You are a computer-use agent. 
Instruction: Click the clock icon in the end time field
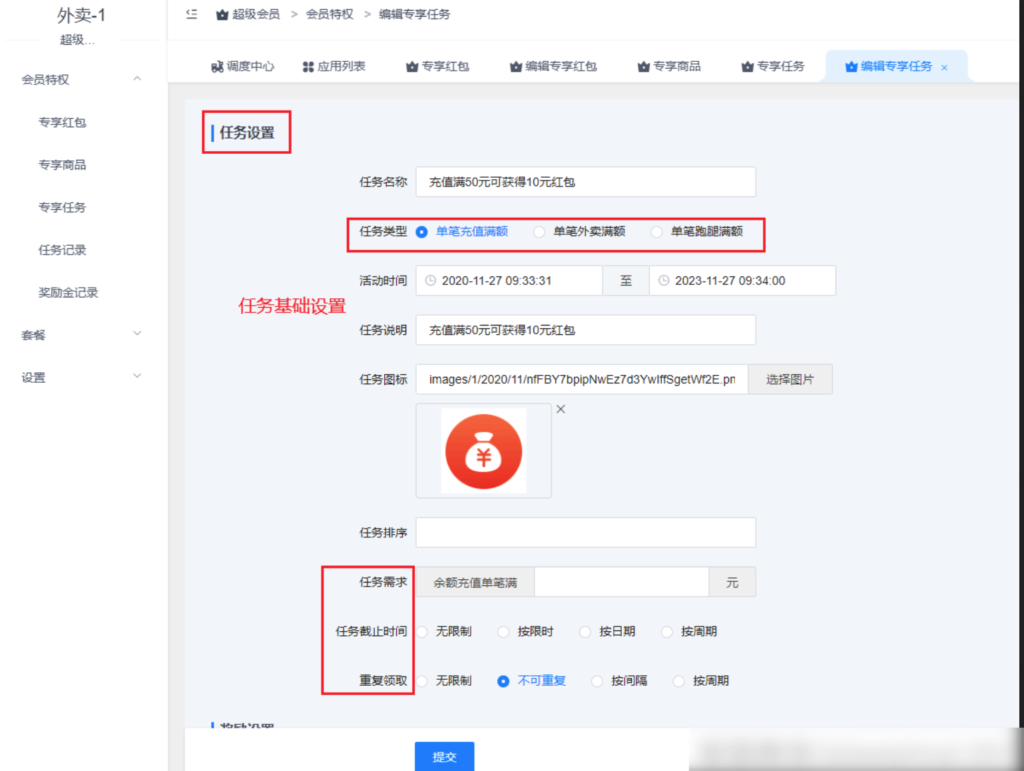[x=664, y=280]
